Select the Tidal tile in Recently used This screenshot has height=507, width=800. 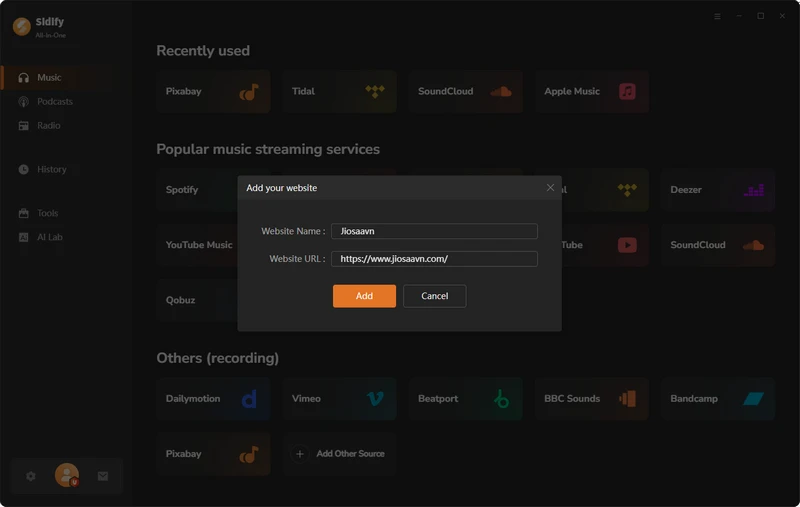coord(338,92)
